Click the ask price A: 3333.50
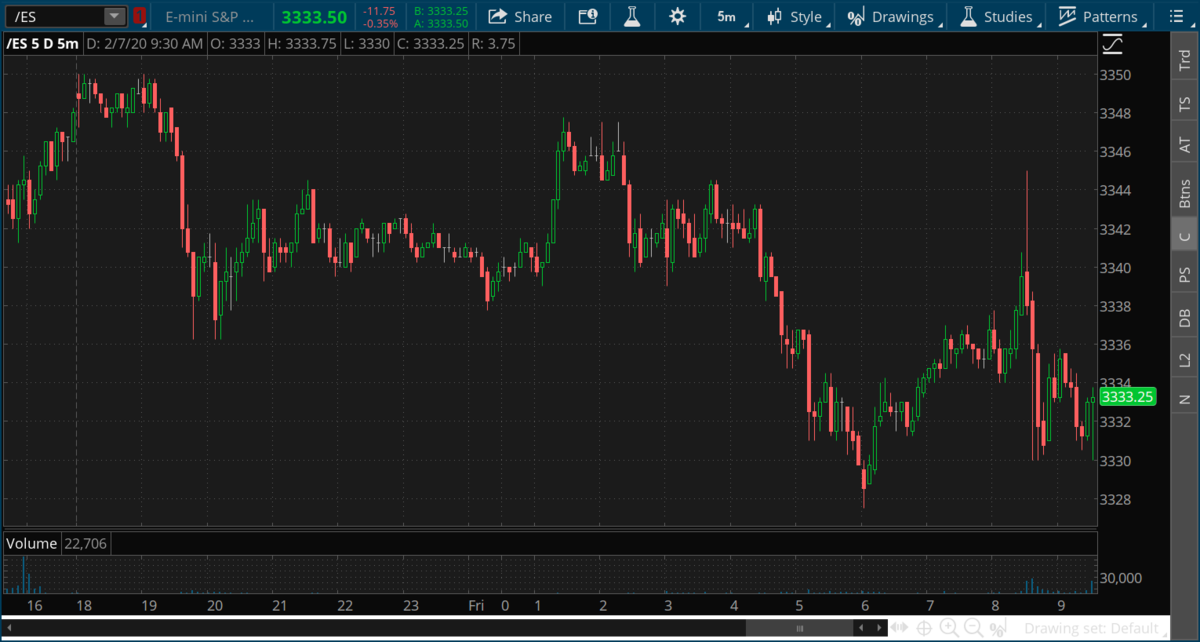The height and width of the screenshot is (642, 1200). tap(441, 23)
